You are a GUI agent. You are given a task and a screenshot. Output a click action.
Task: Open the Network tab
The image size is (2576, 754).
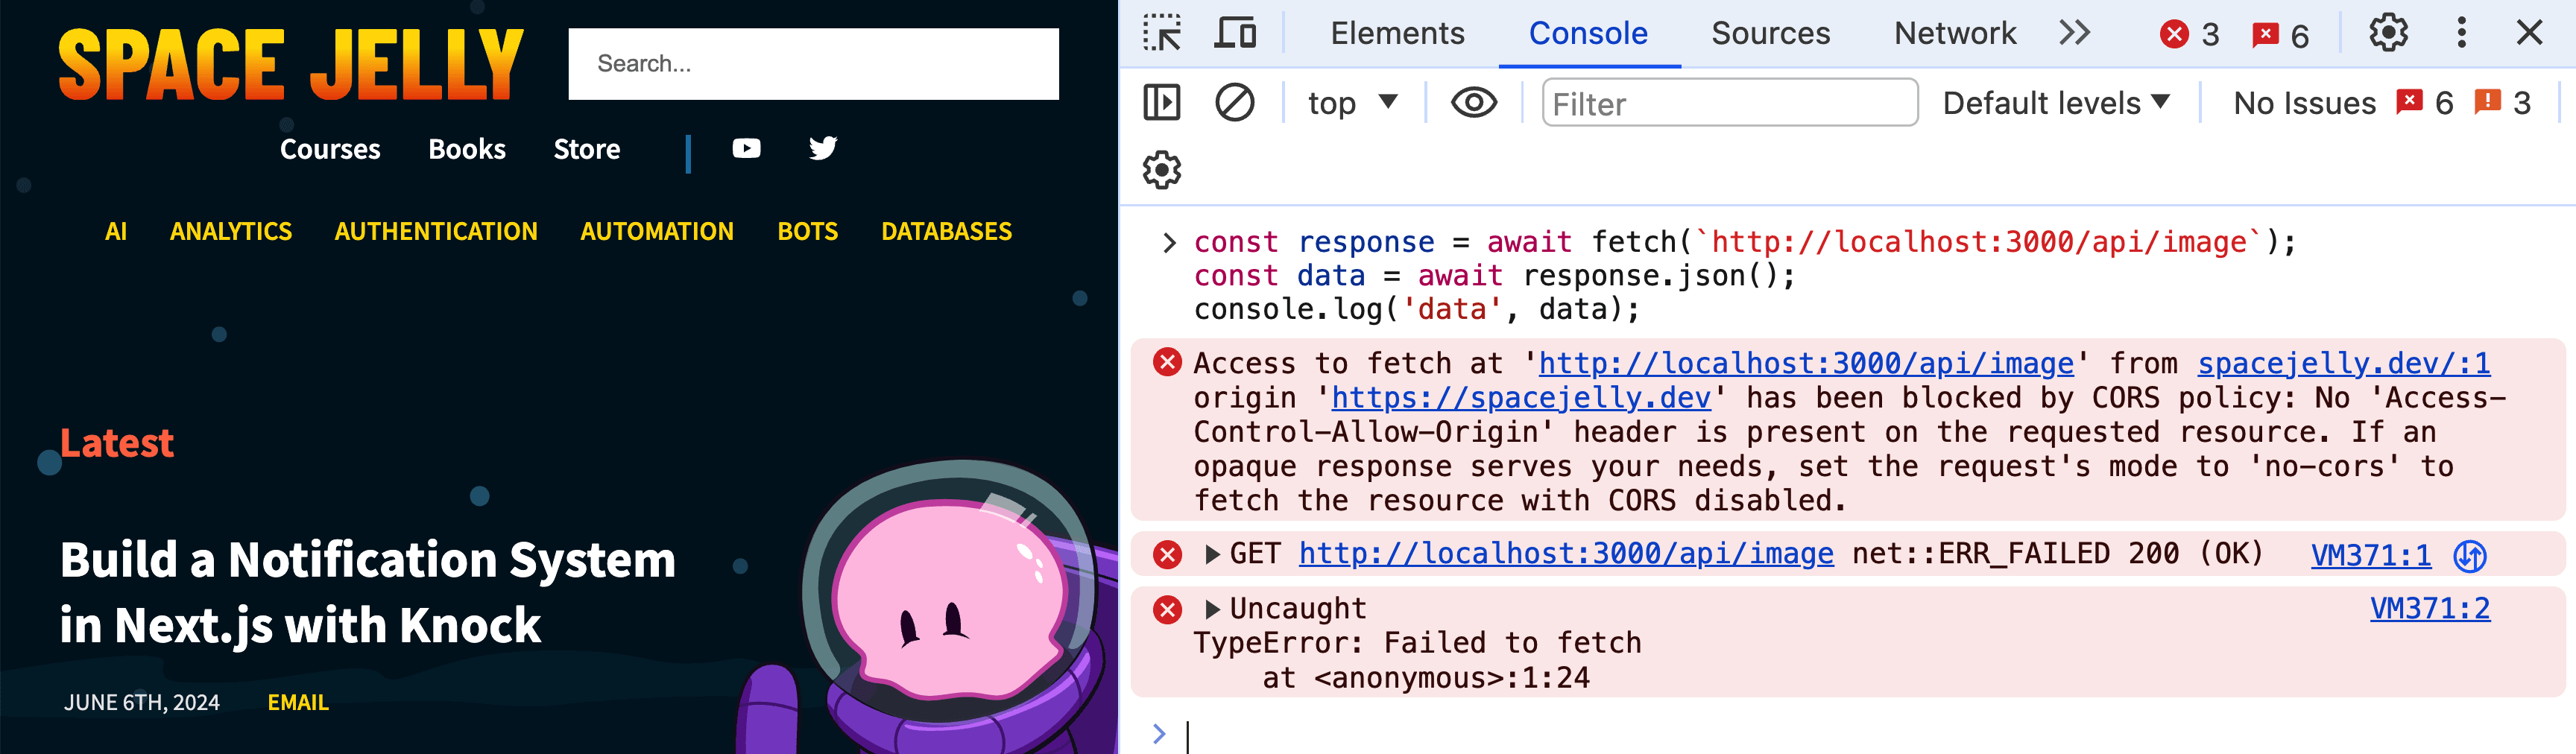(x=1955, y=33)
